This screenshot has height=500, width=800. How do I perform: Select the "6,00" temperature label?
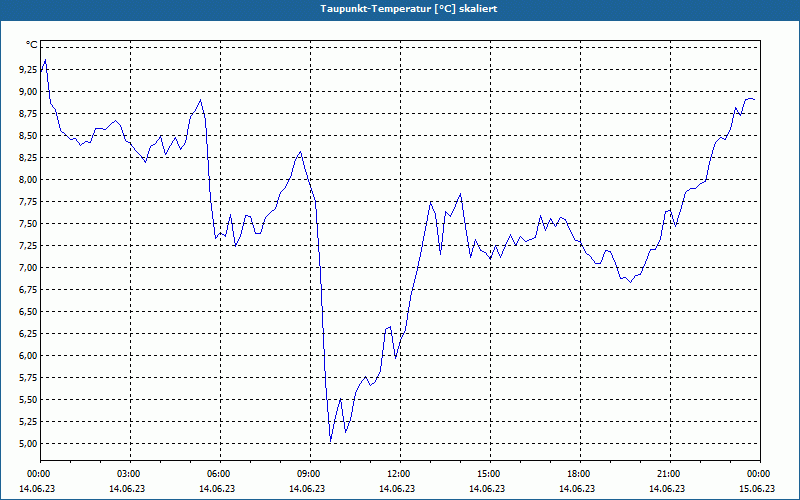(29, 356)
